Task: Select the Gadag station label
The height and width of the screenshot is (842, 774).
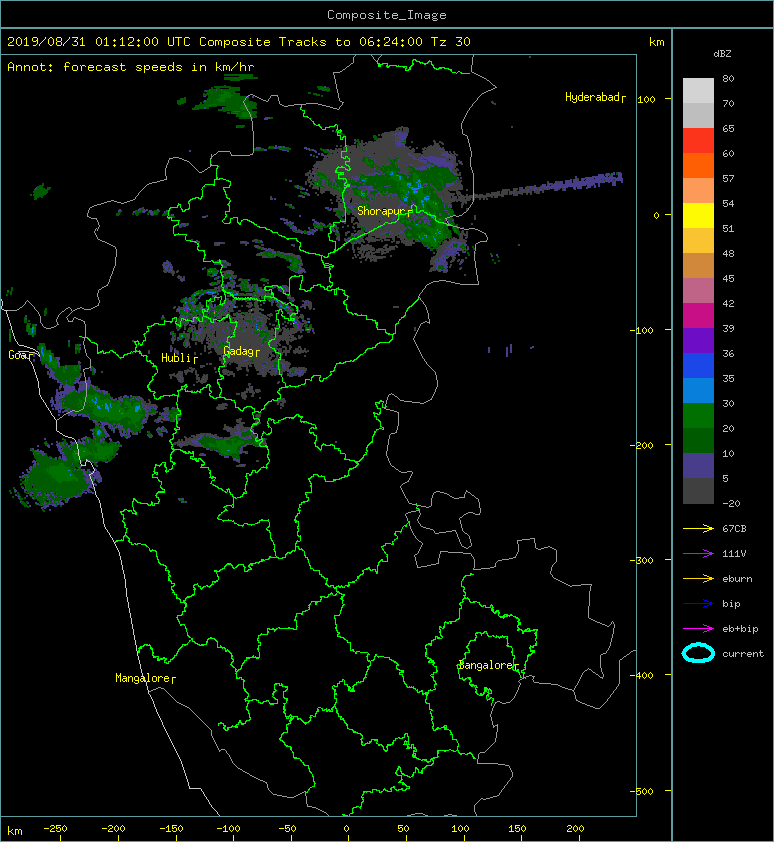Action: click(241, 351)
